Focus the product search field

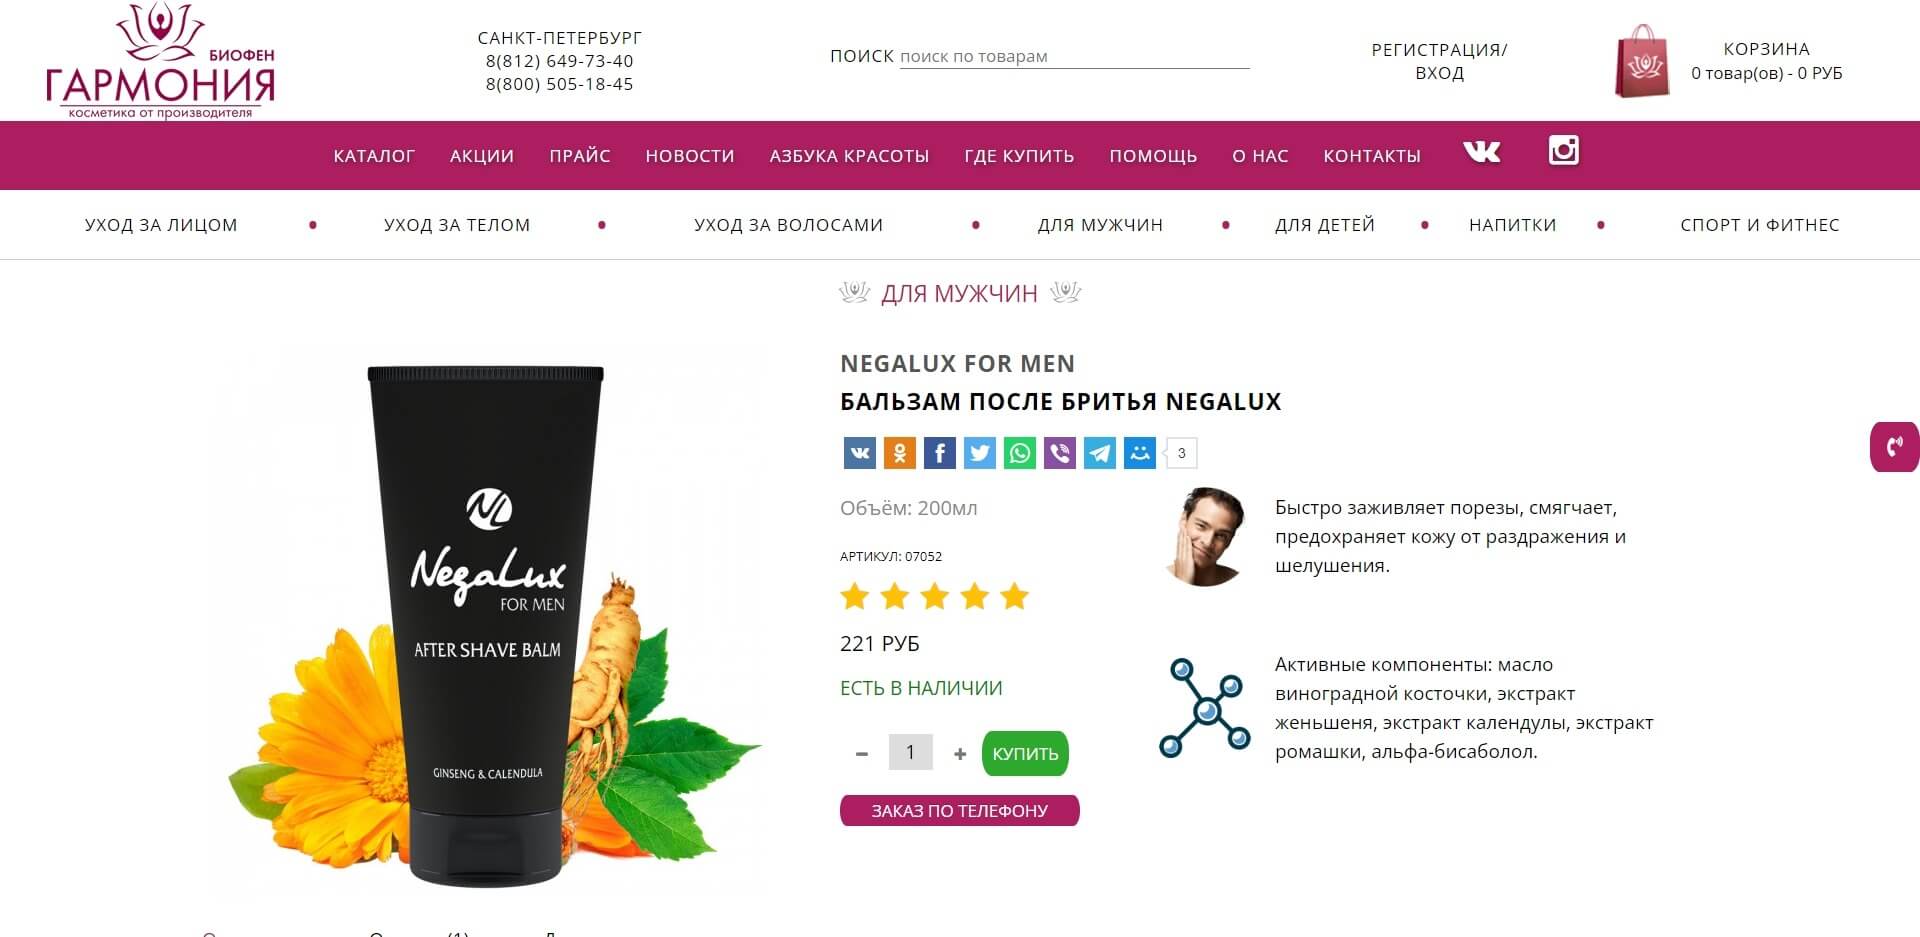1074,56
